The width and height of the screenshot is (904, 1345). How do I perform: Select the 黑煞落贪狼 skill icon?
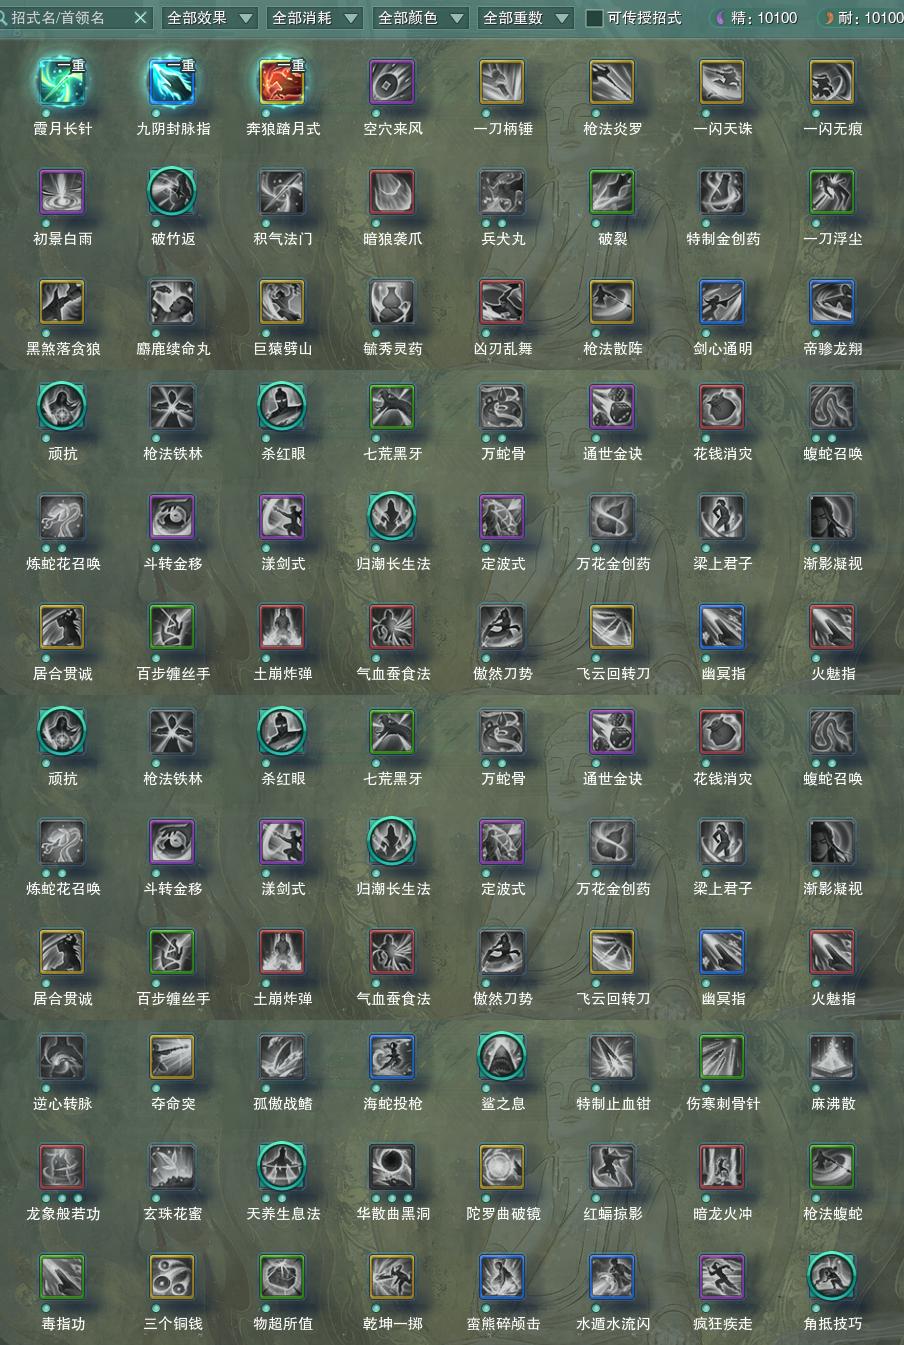(x=63, y=302)
